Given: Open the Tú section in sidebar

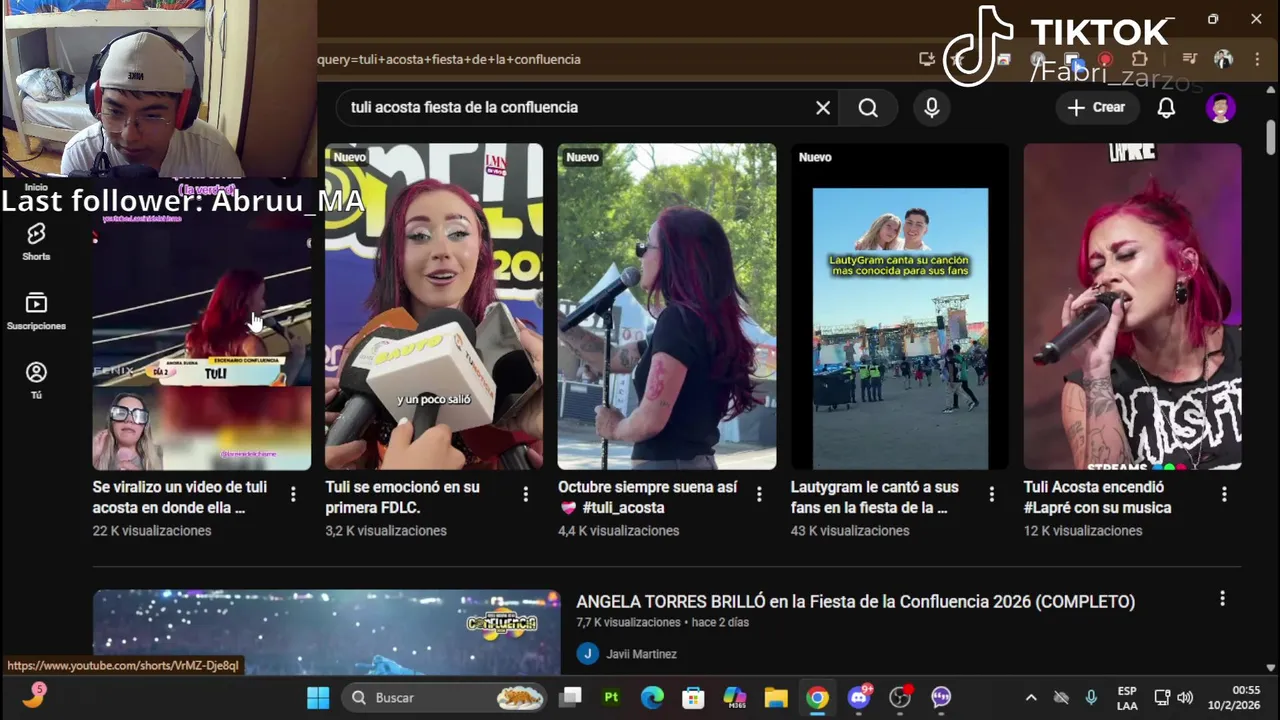Looking at the screenshot, I should click(36, 381).
